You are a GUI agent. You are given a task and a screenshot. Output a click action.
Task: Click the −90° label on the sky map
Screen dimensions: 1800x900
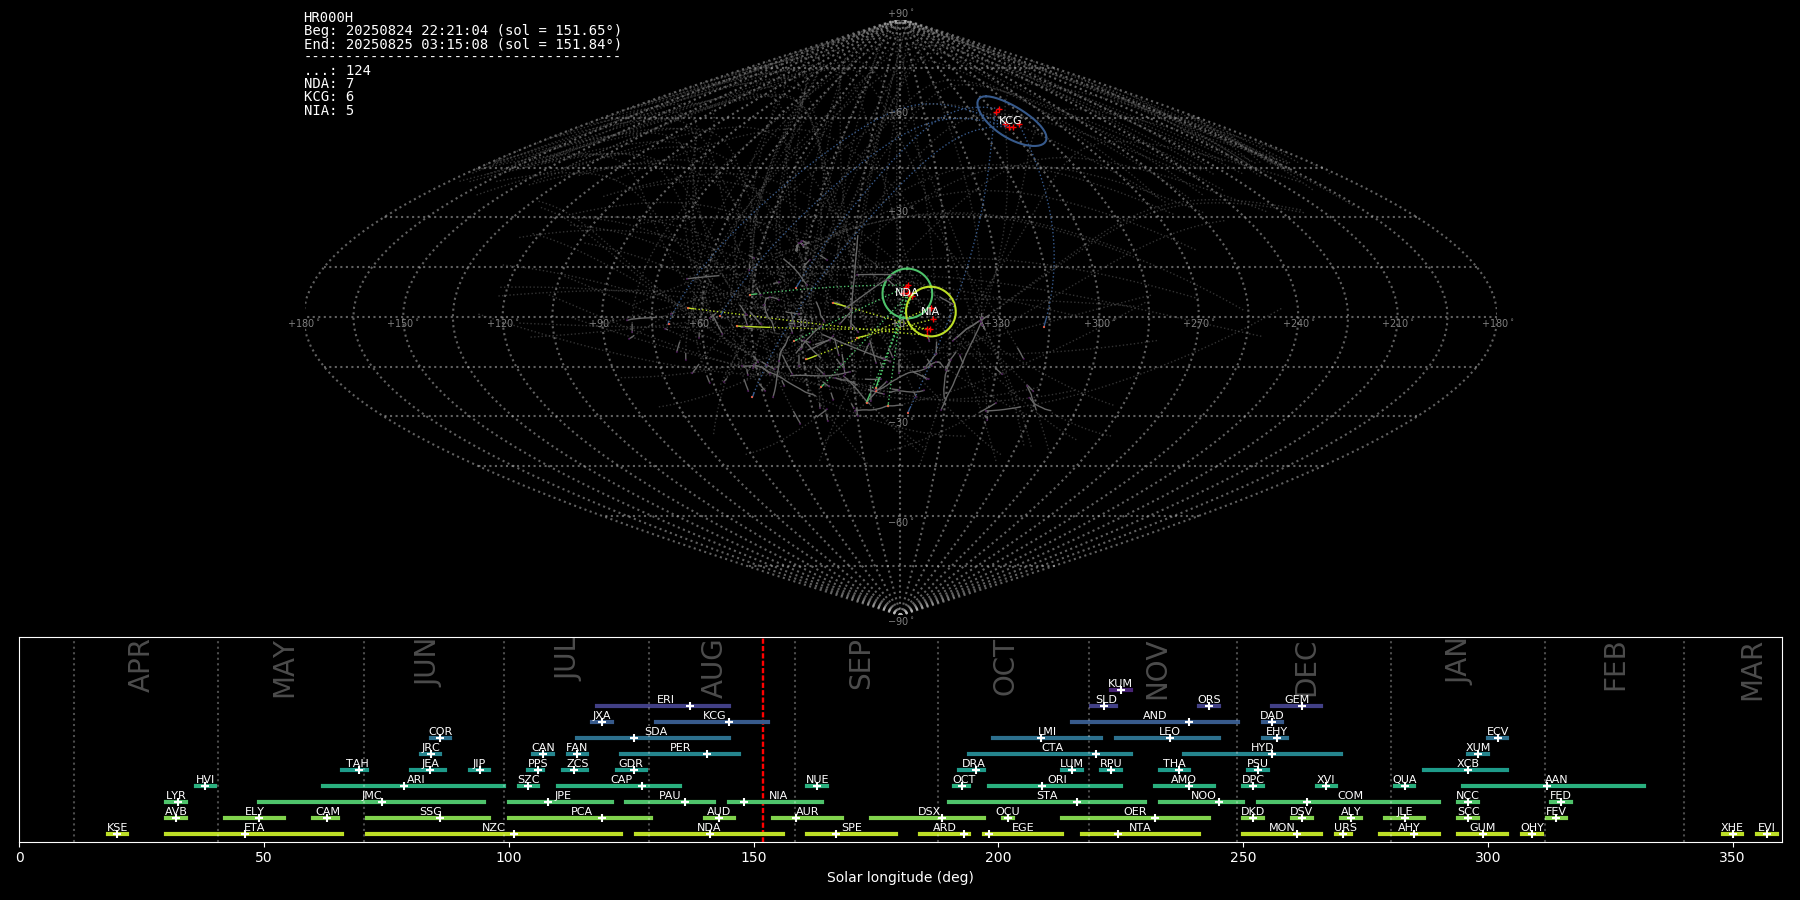(x=900, y=622)
